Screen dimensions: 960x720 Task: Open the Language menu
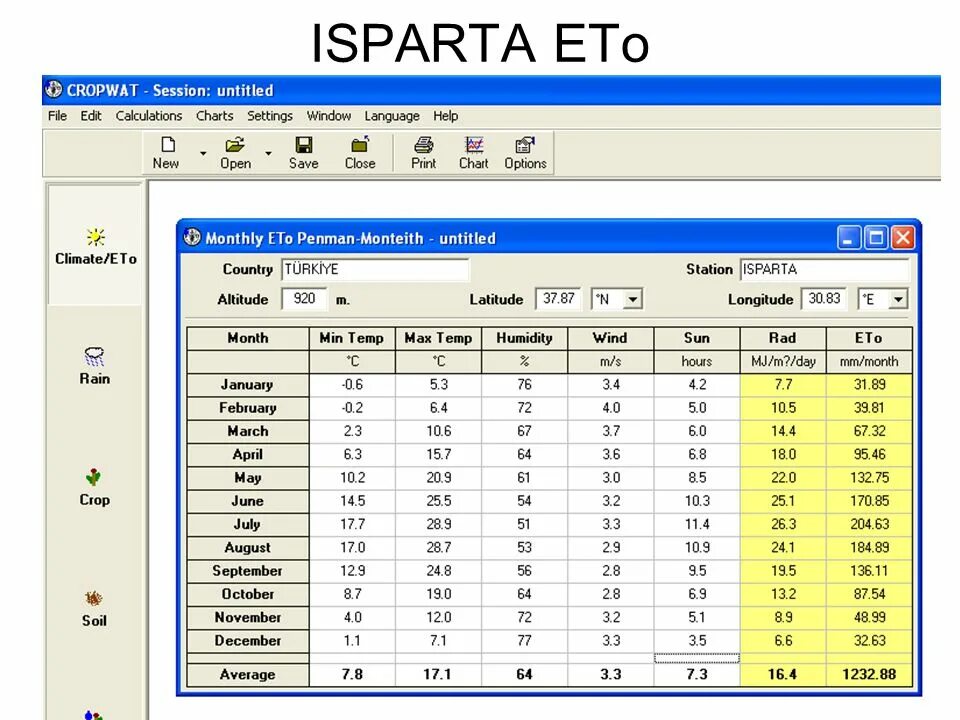point(392,116)
